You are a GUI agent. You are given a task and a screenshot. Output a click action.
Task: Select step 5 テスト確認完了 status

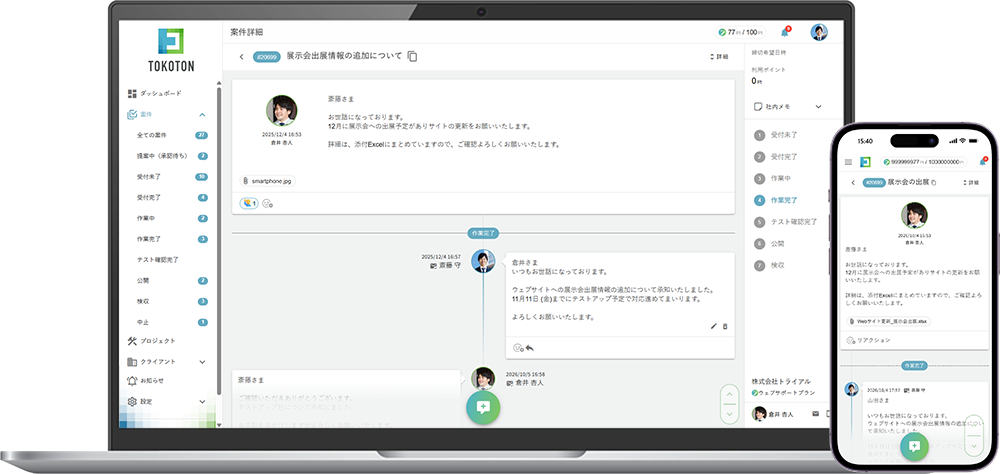click(x=785, y=222)
